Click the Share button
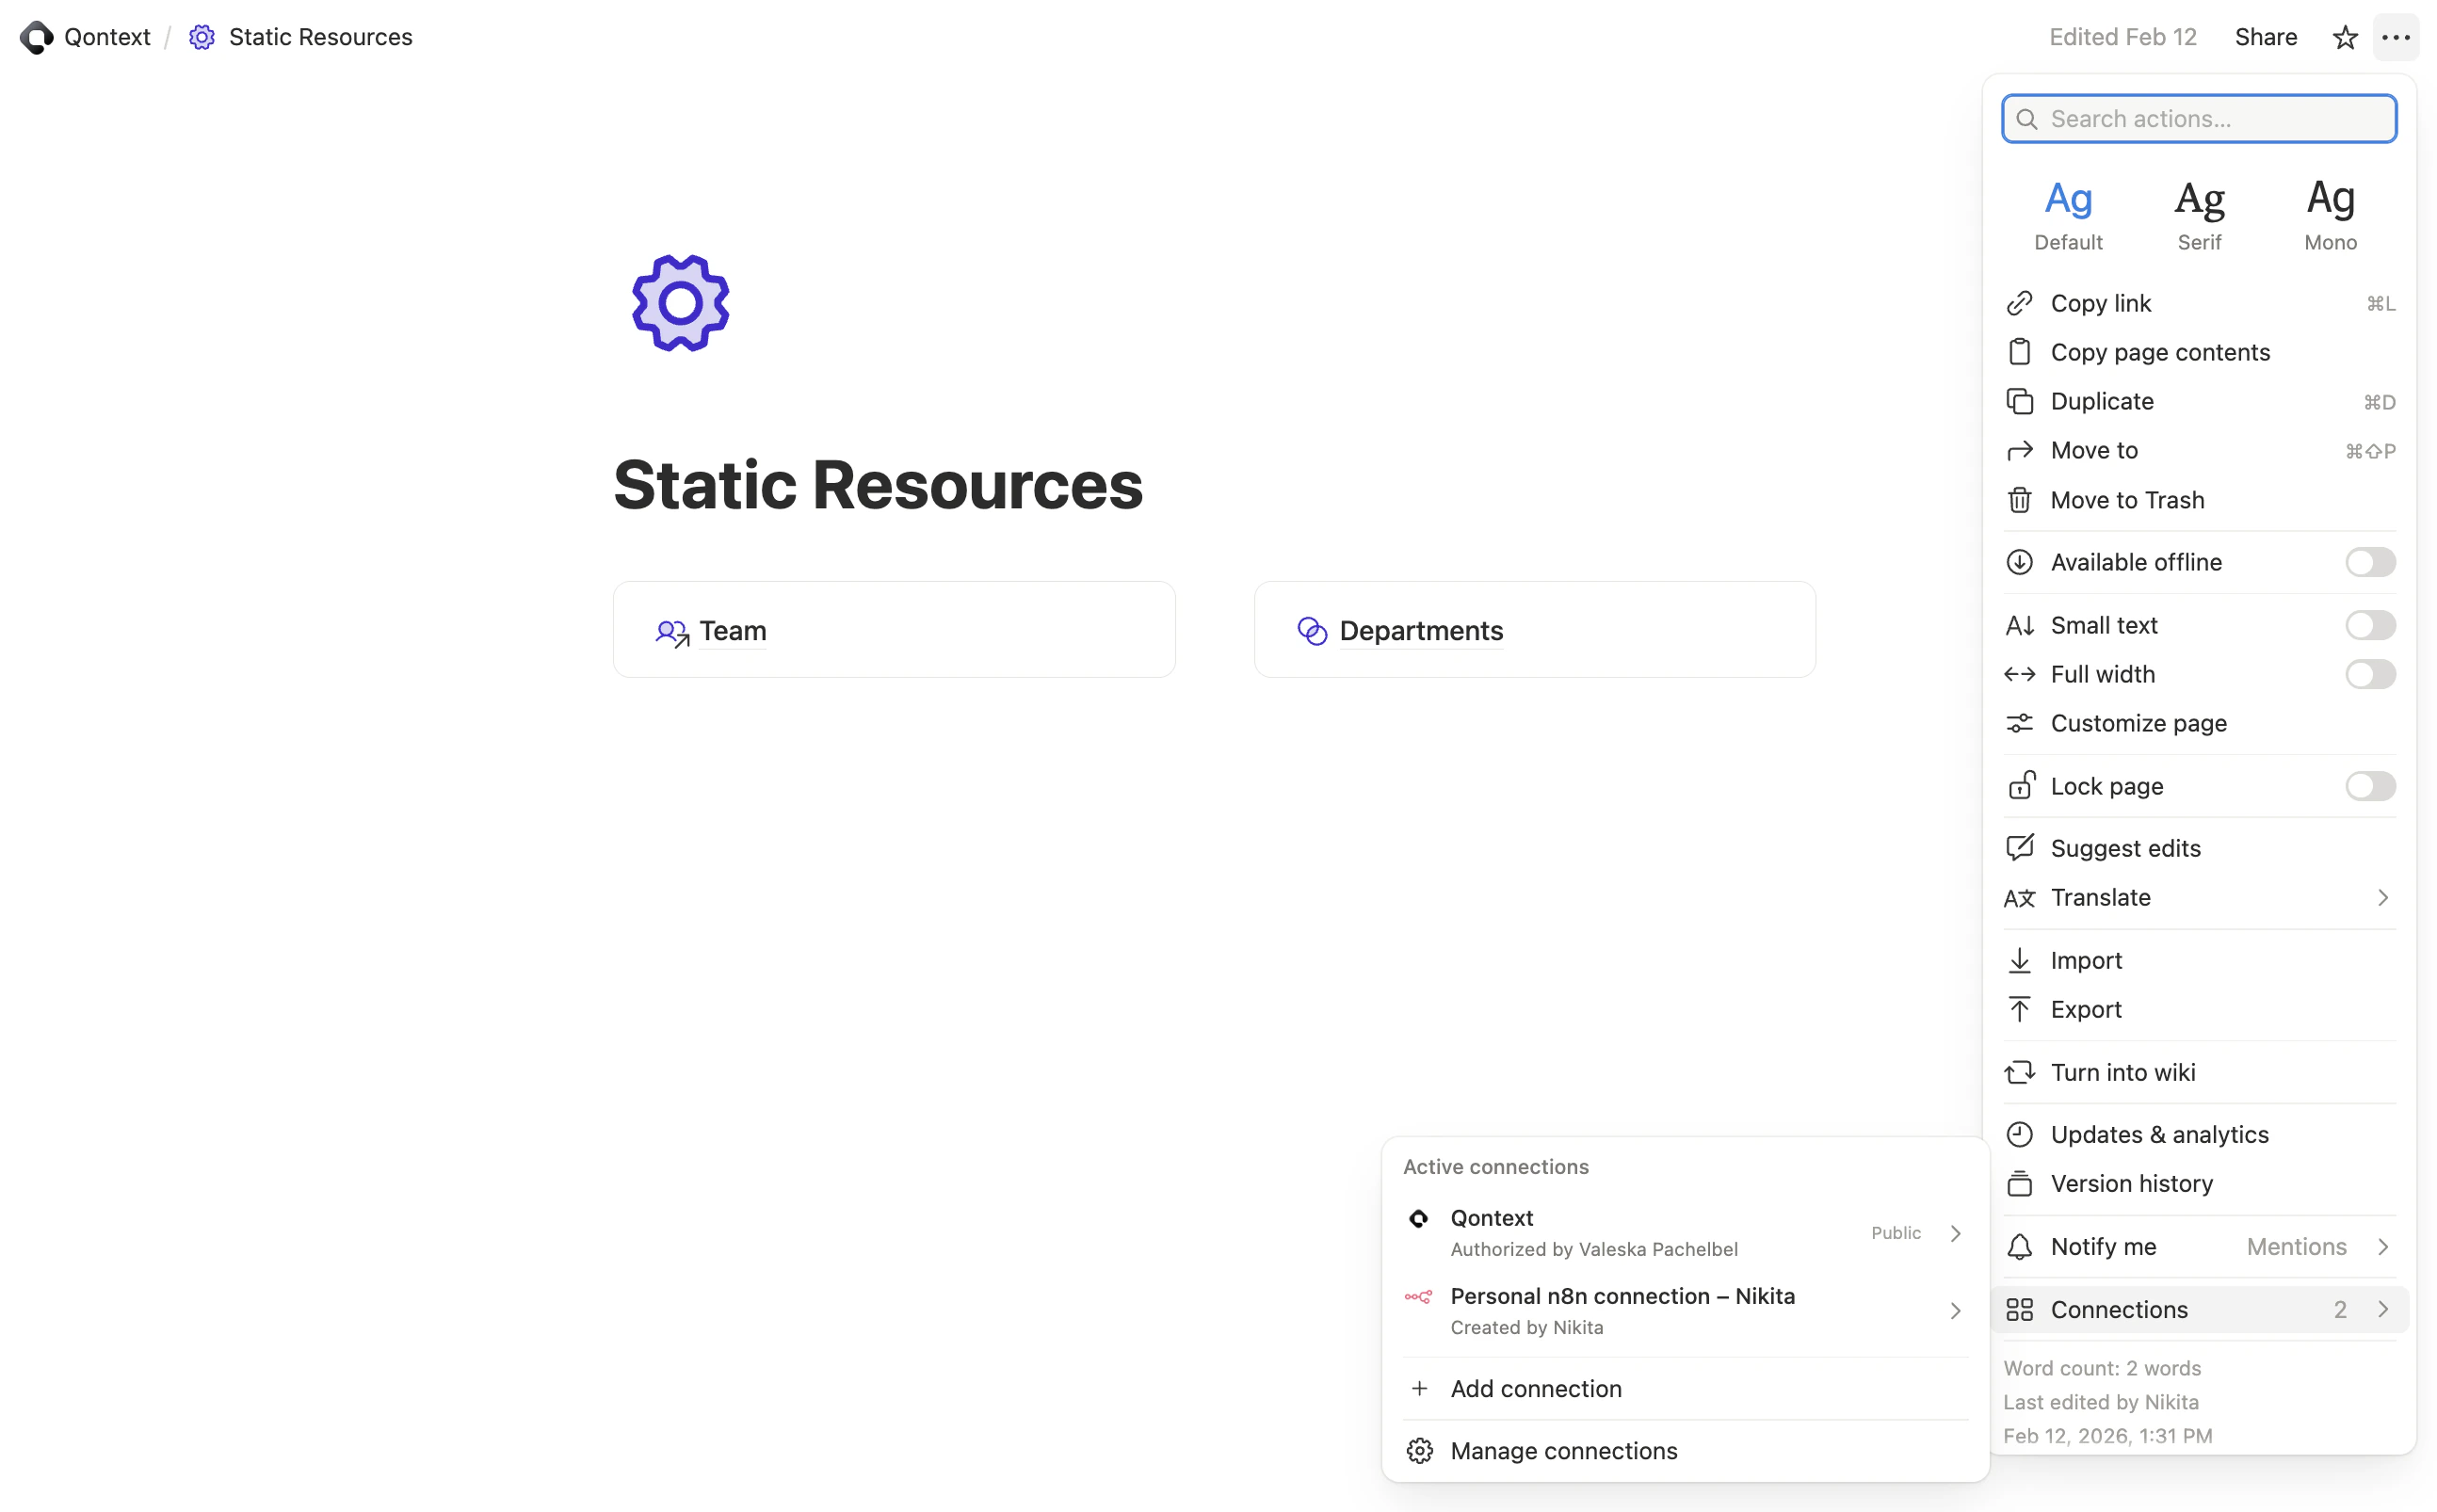2437x1512 pixels. [x=2266, y=37]
